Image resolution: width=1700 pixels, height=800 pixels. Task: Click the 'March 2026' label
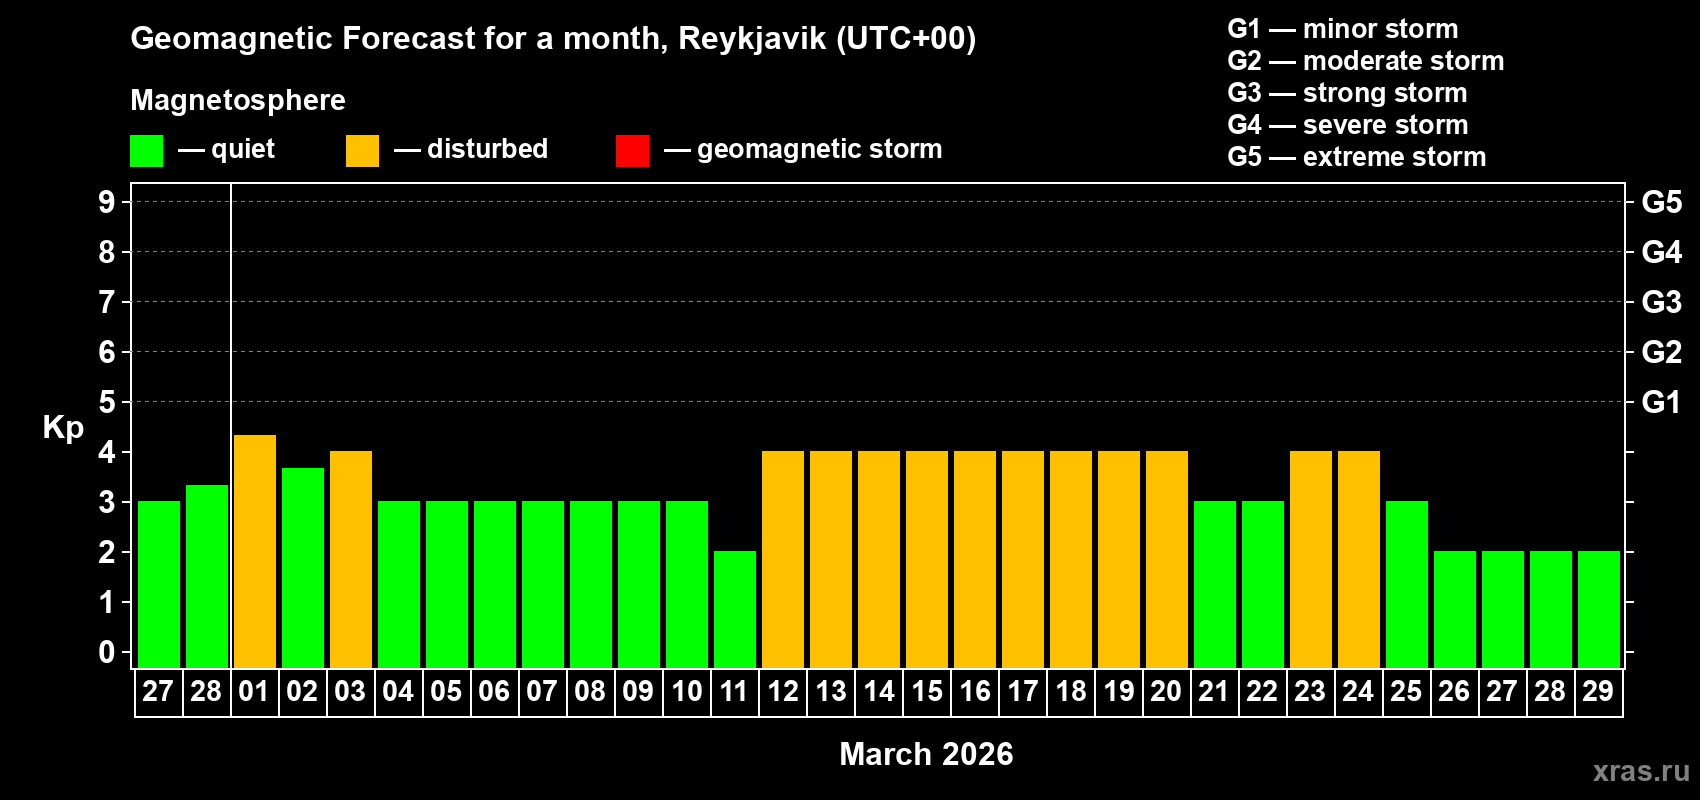click(x=926, y=754)
